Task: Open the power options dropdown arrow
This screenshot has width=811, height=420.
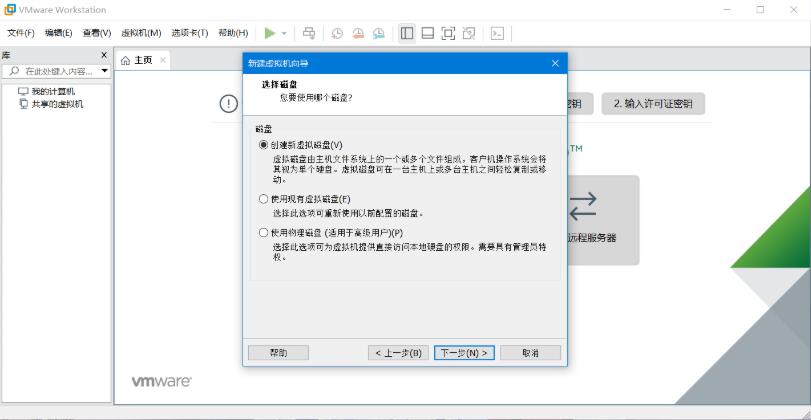Action: point(284,34)
